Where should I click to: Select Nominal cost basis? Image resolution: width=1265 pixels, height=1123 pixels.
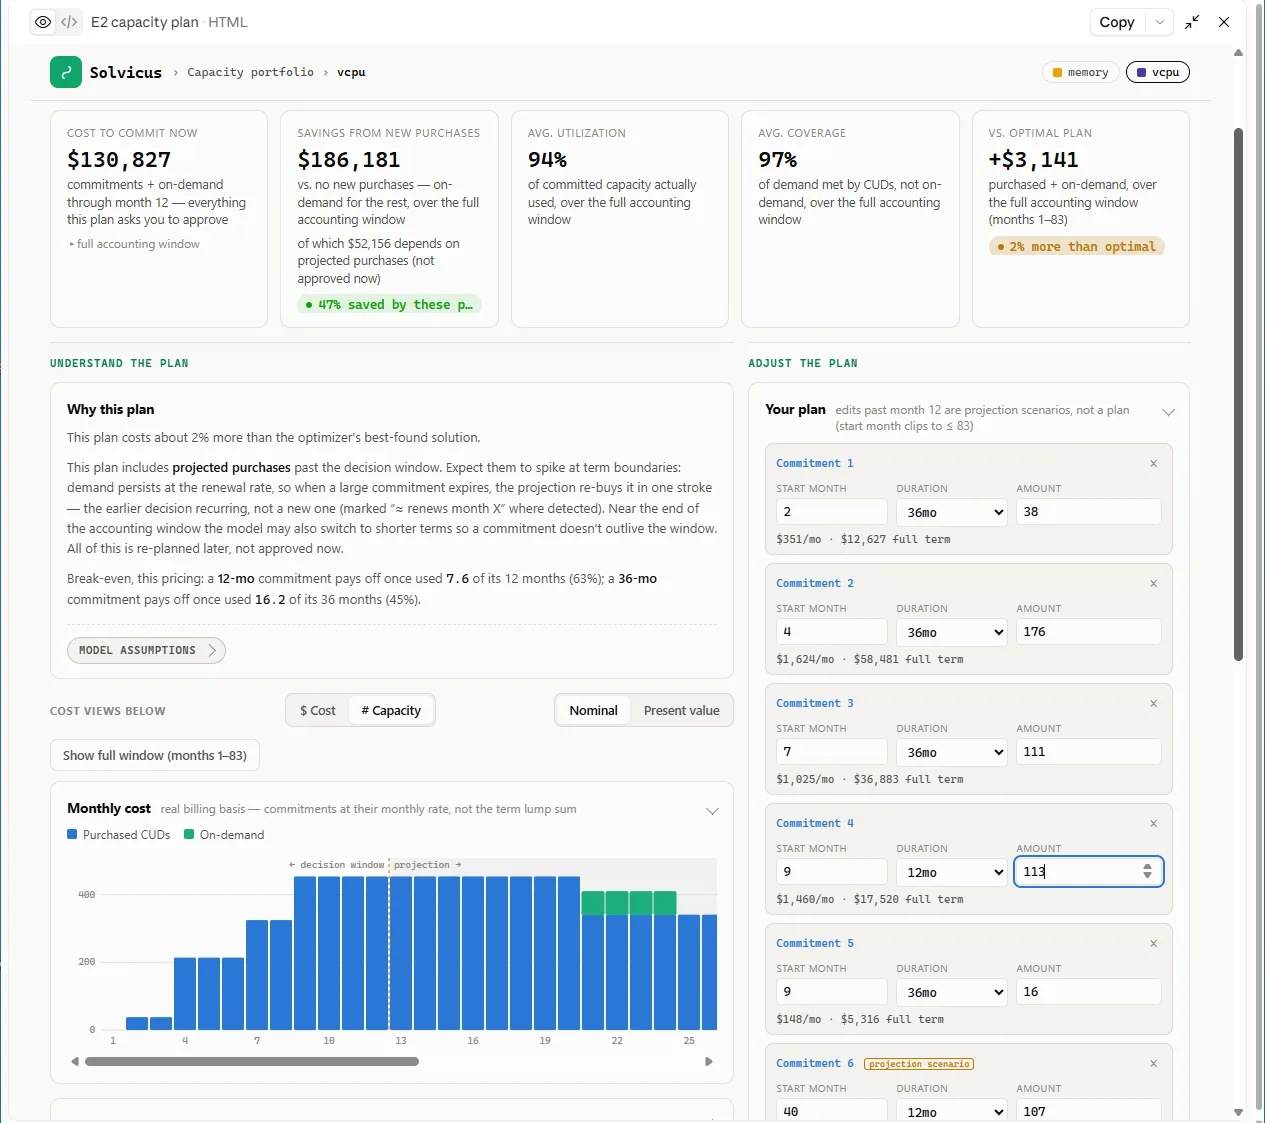point(593,710)
